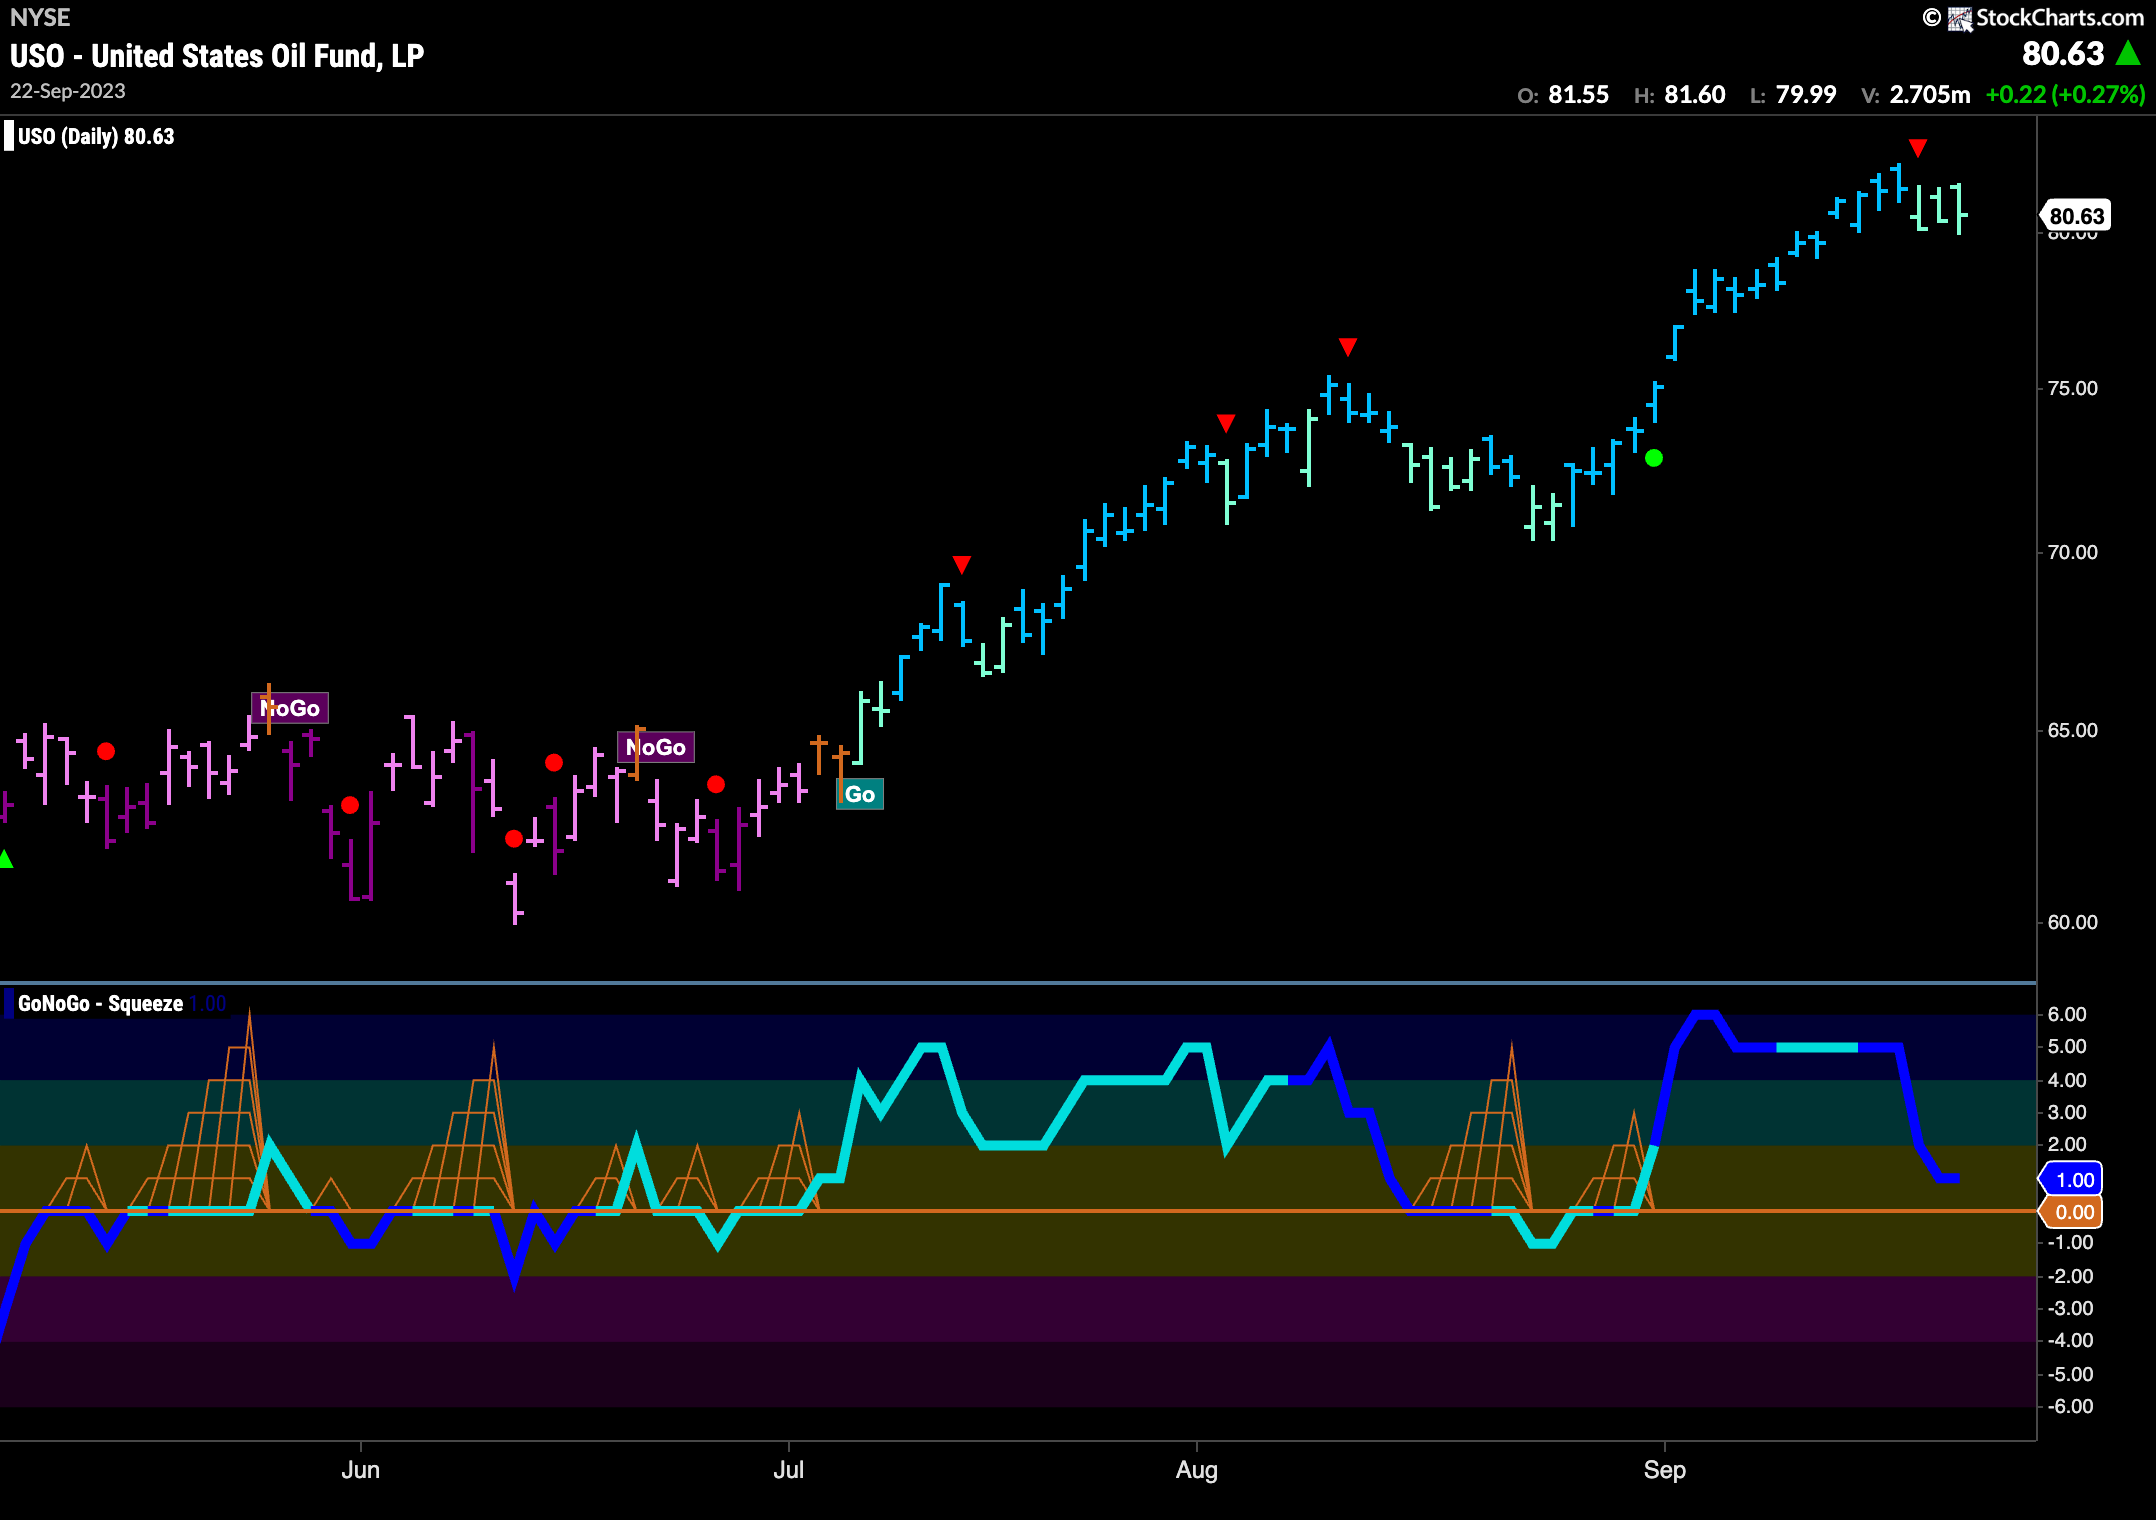The image size is (2156, 1520).
Task: Click the 75.00 price axis label
Action: click(x=2072, y=388)
